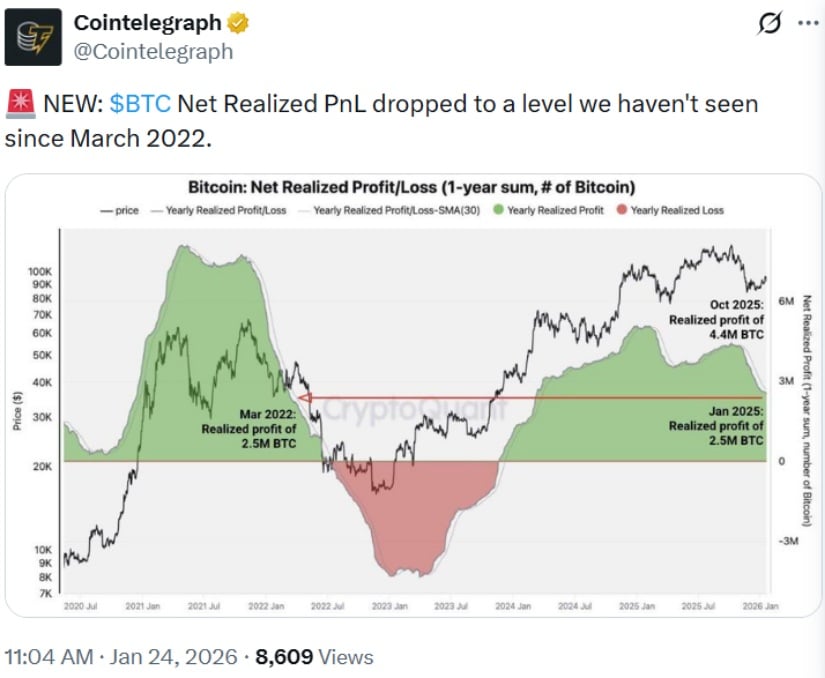
Task: Click the Oct 2025 realized profit annotation
Action: point(717,319)
